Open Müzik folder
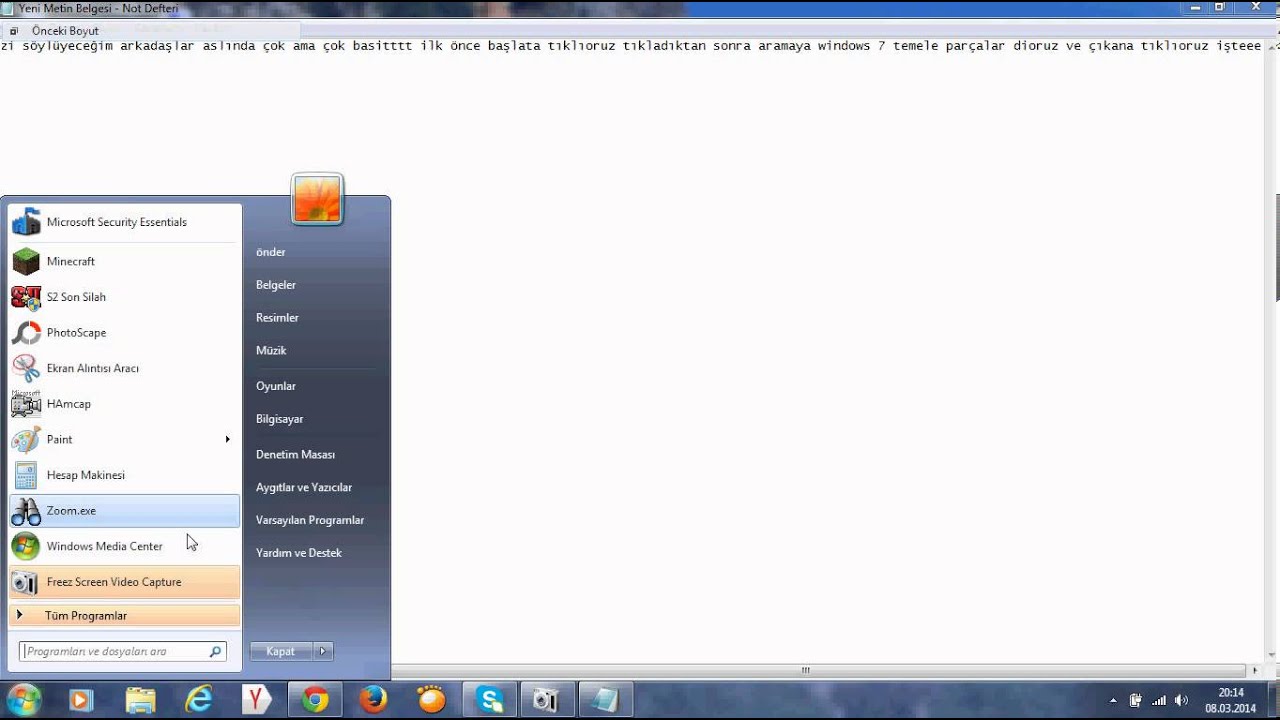The image size is (1280, 720). coord(271,351)
